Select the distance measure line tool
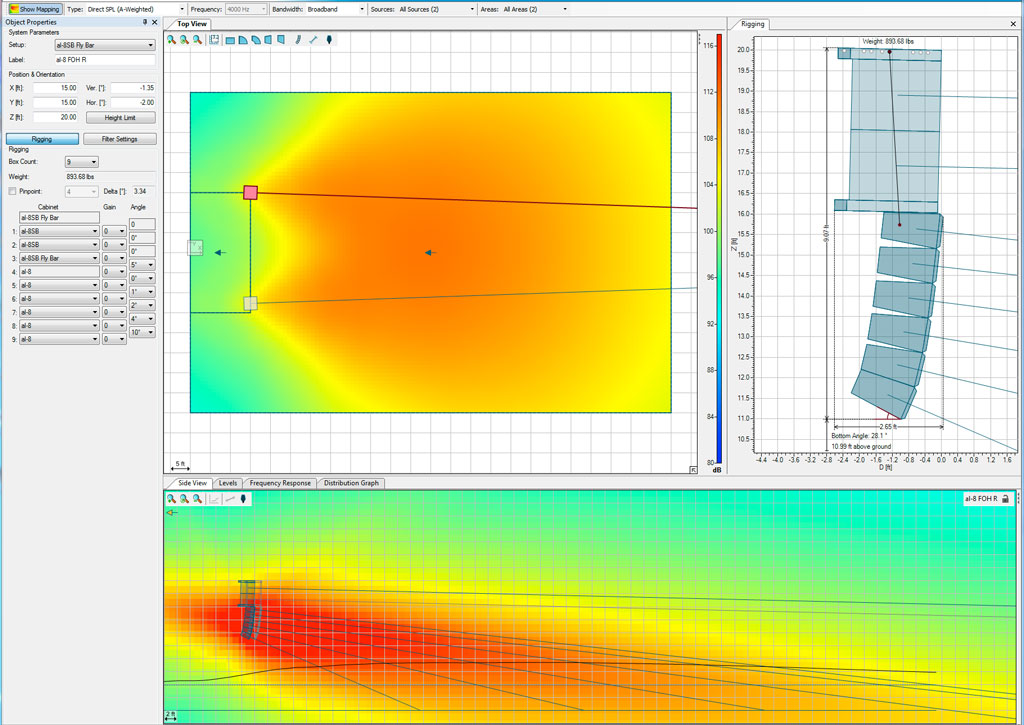This screenshot has height=725, width=1024. (313, 40)
